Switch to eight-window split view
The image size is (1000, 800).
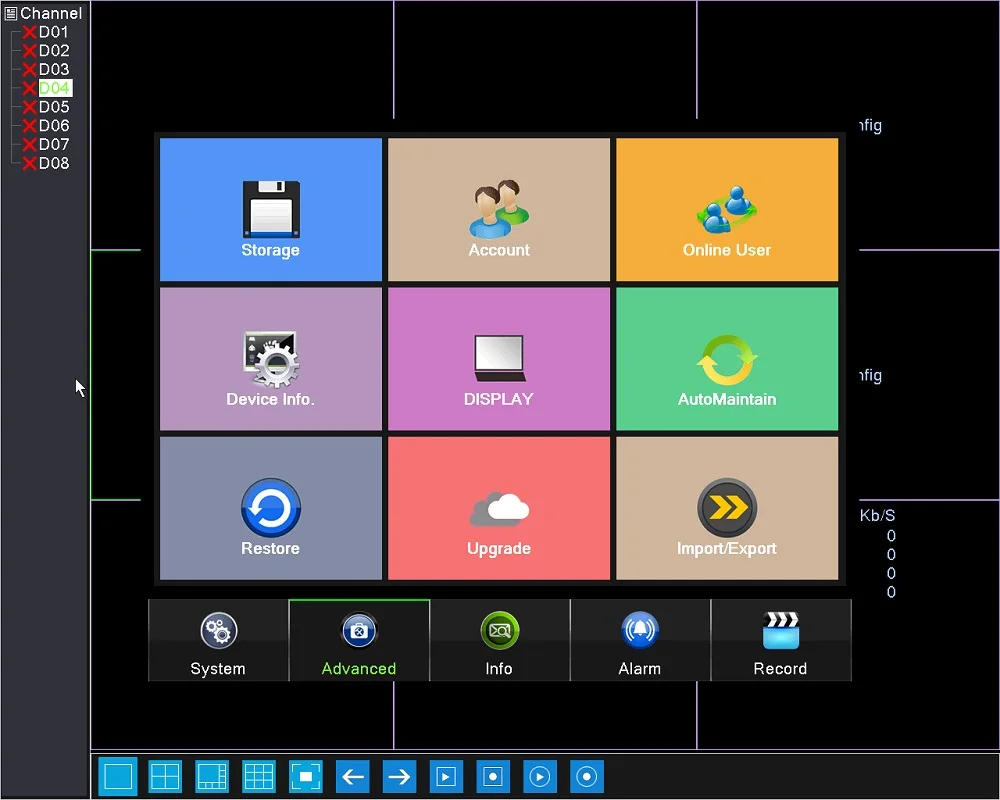click(212, 776)
